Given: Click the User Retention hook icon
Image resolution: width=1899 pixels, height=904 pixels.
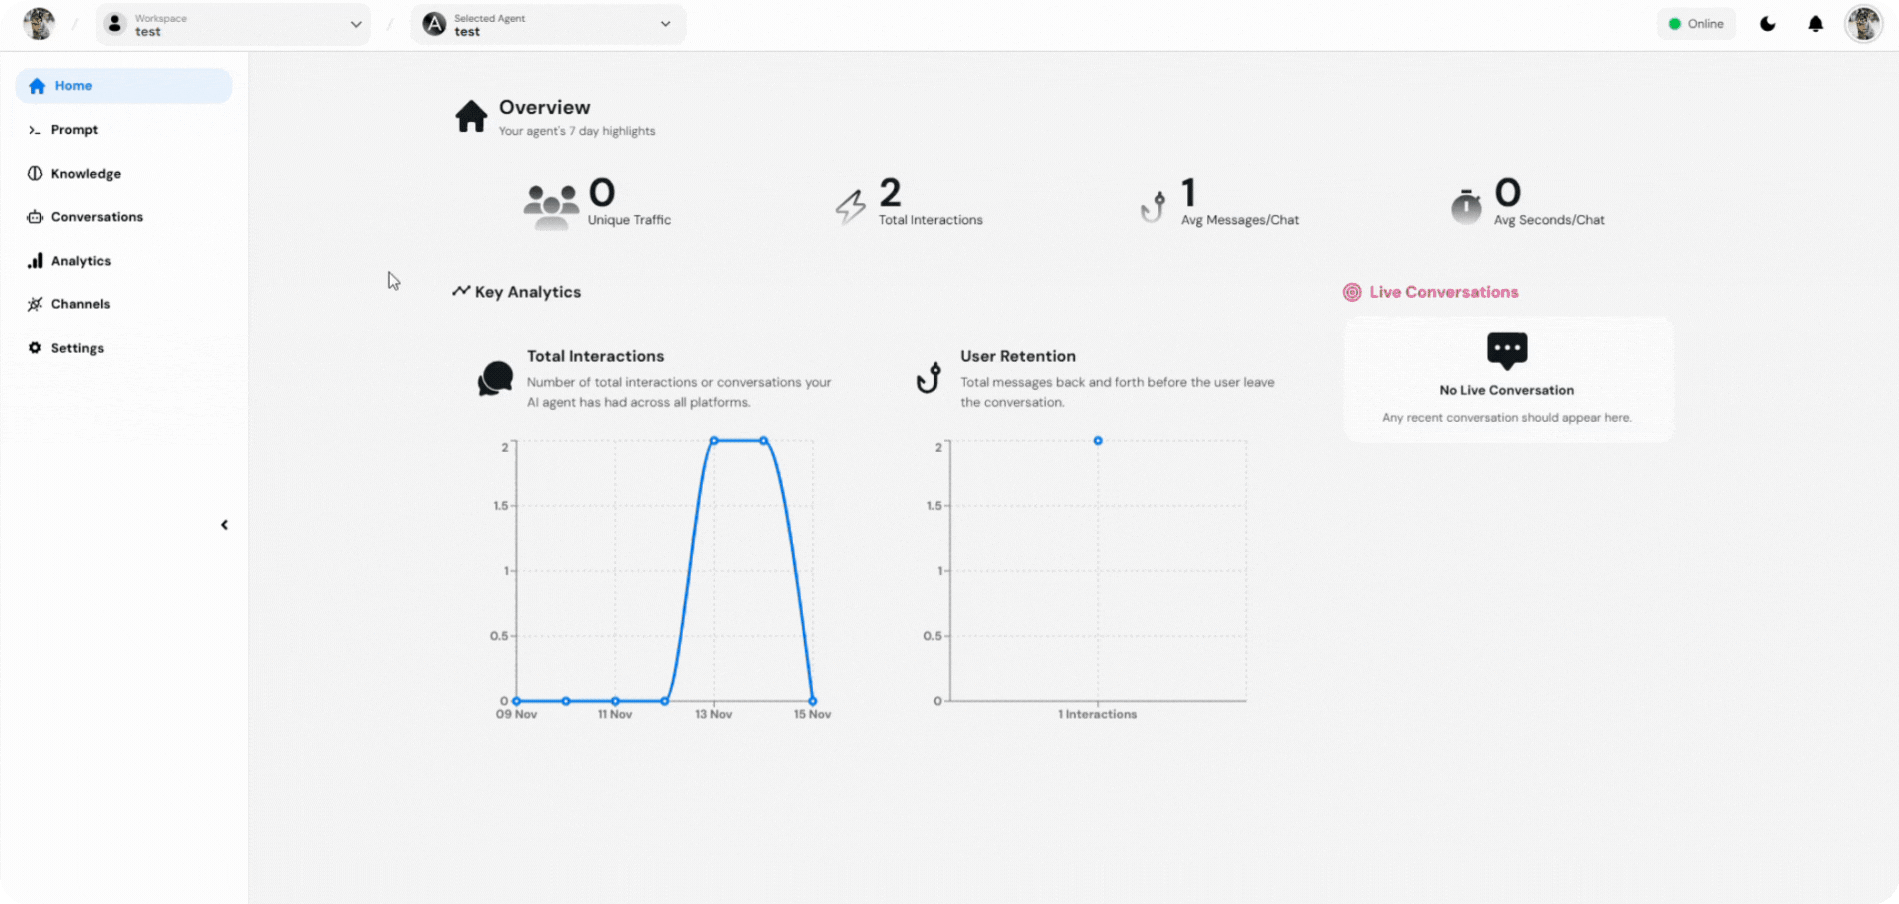Looking at the screenshot, I should (x=929, y=378).
